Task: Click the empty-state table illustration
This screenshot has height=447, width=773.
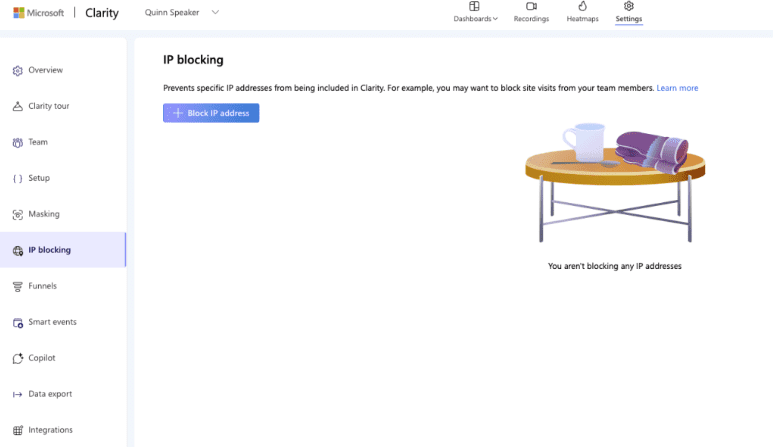Action: 614,185
